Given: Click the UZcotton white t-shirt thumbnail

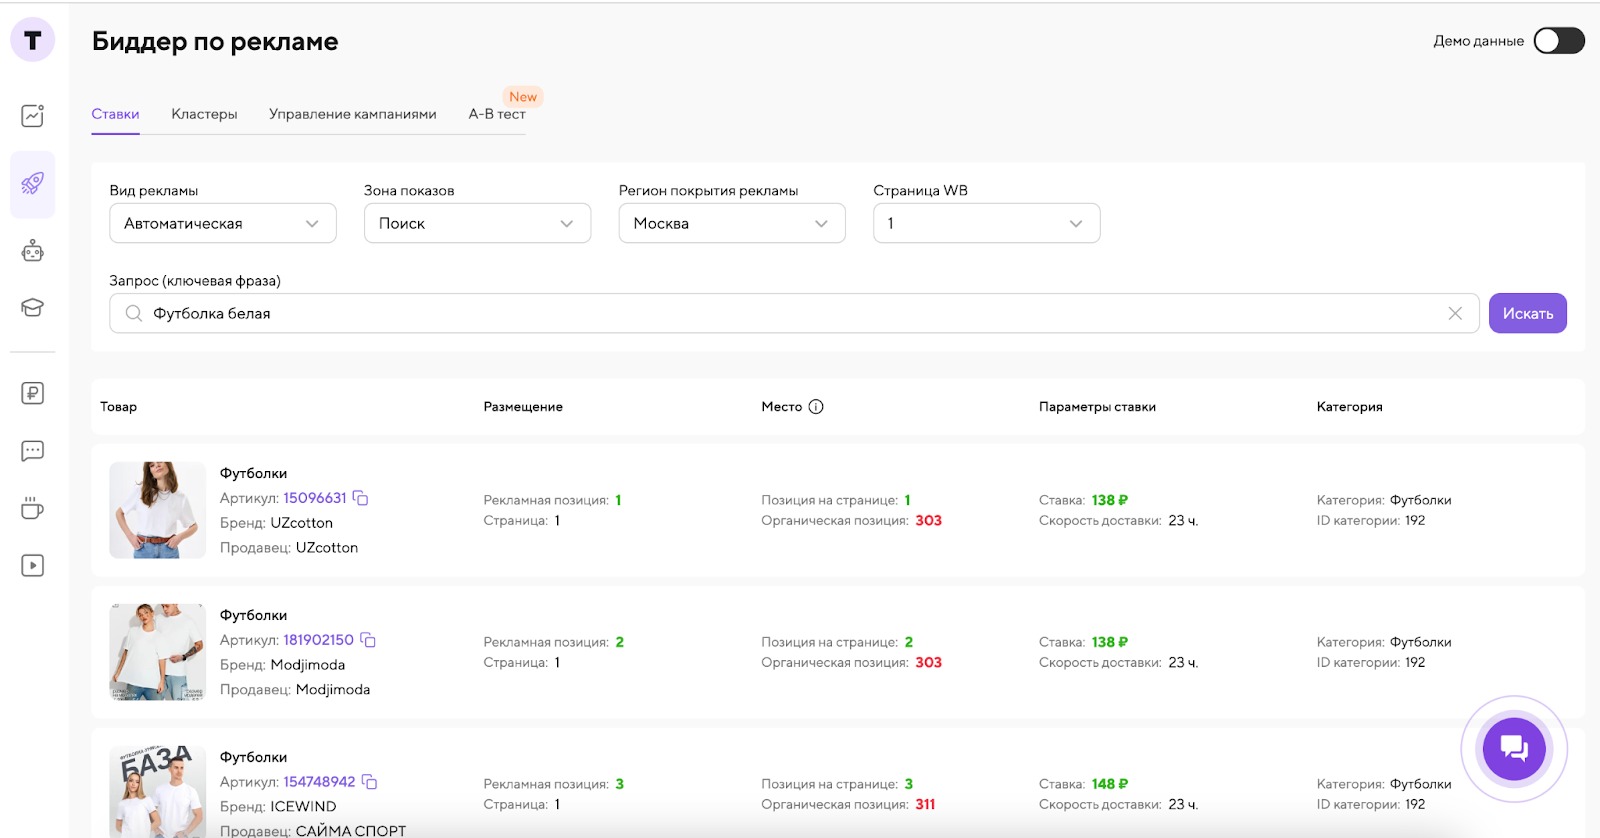Looking at the screenshot, I should click(157, 510).
